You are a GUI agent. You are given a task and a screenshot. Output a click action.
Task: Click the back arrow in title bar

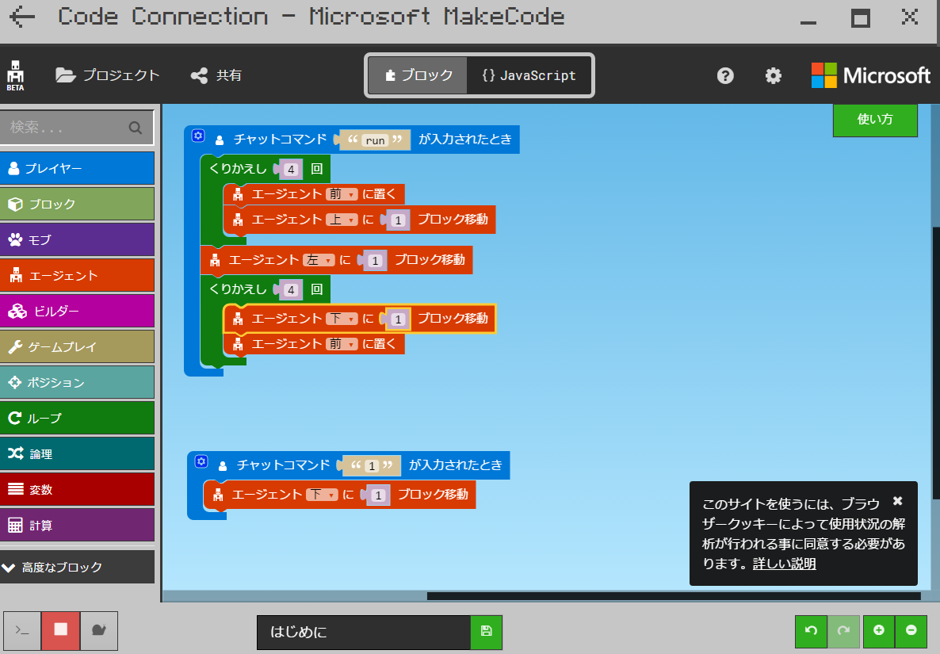(x=22, y=17)
